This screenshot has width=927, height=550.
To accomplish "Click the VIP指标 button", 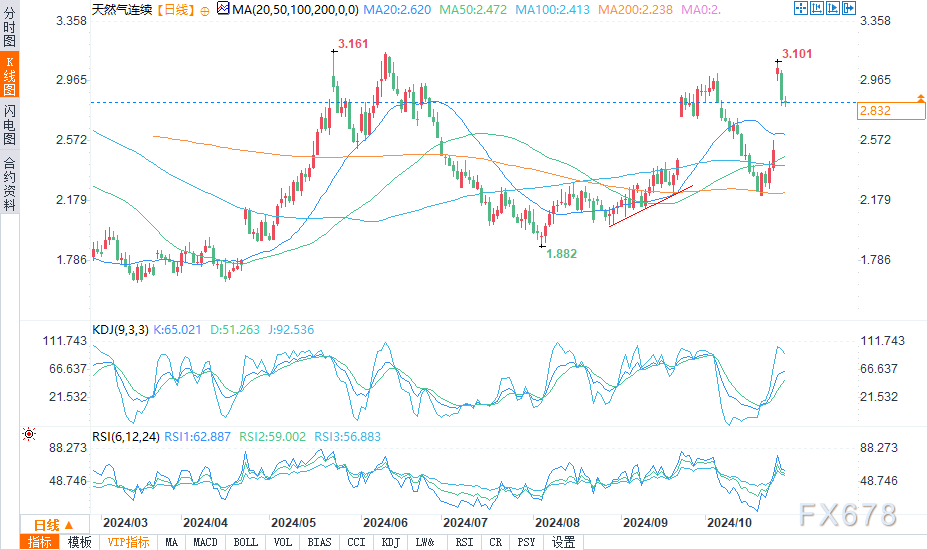I will click(128, 542).
